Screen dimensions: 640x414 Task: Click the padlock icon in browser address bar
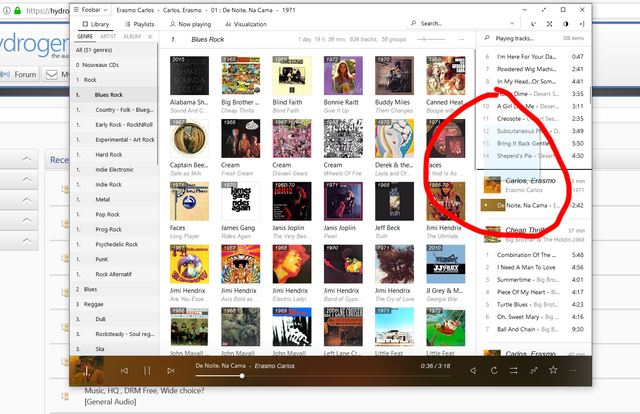[x=17, y=11]
